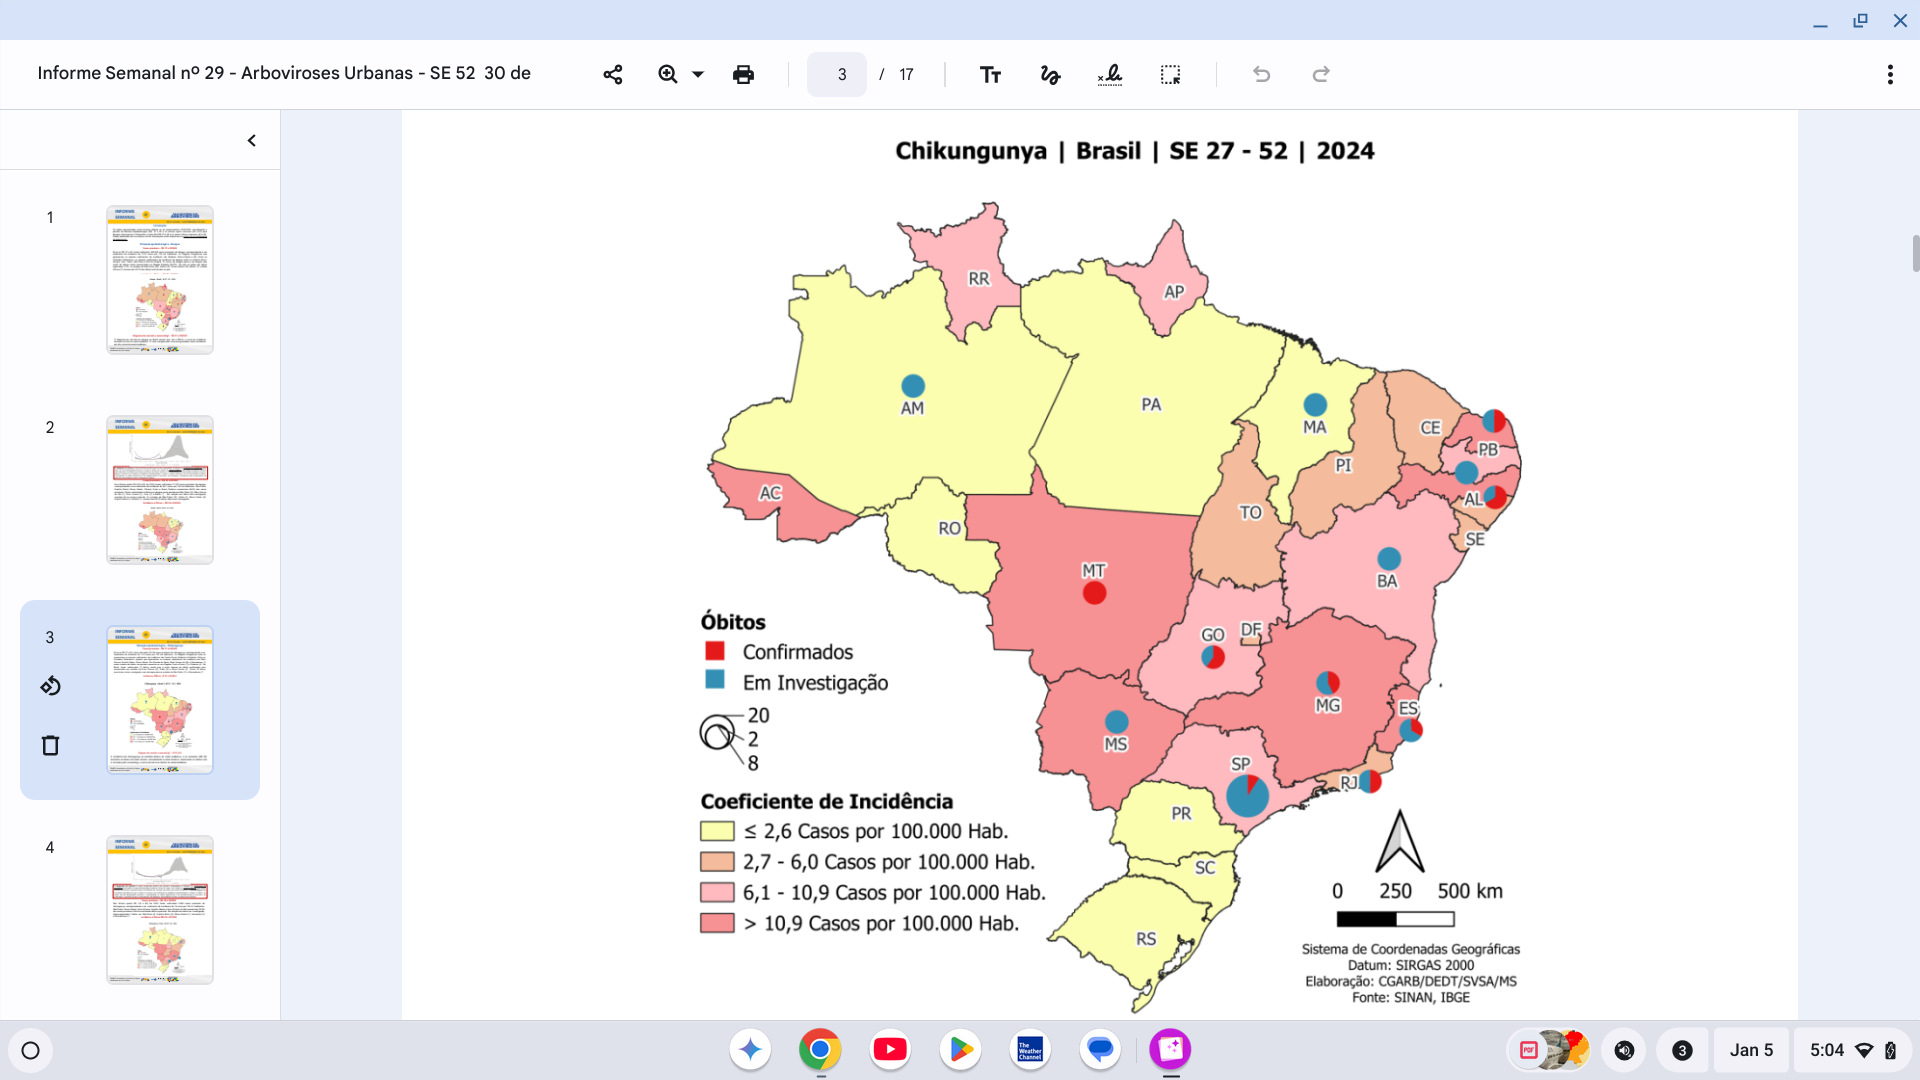Select the page 2 thumbnail
Screen dimensions: 1920x1080
click(160, 490)
